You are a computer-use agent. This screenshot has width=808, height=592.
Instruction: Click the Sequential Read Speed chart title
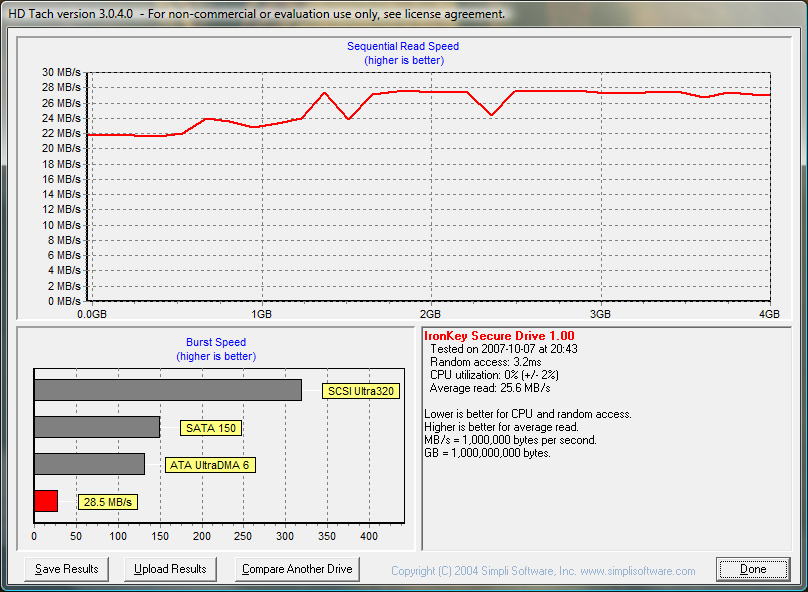click(x=403, y=46)
